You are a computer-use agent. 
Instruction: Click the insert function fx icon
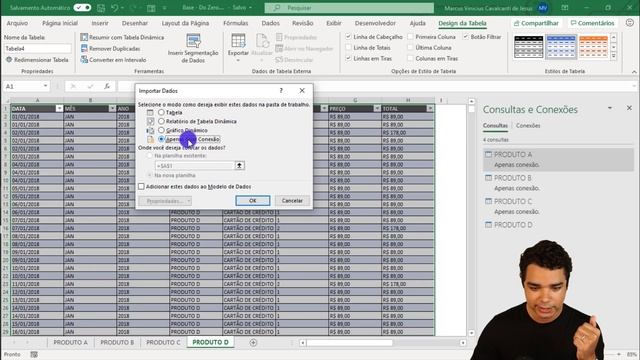point(107,86)
